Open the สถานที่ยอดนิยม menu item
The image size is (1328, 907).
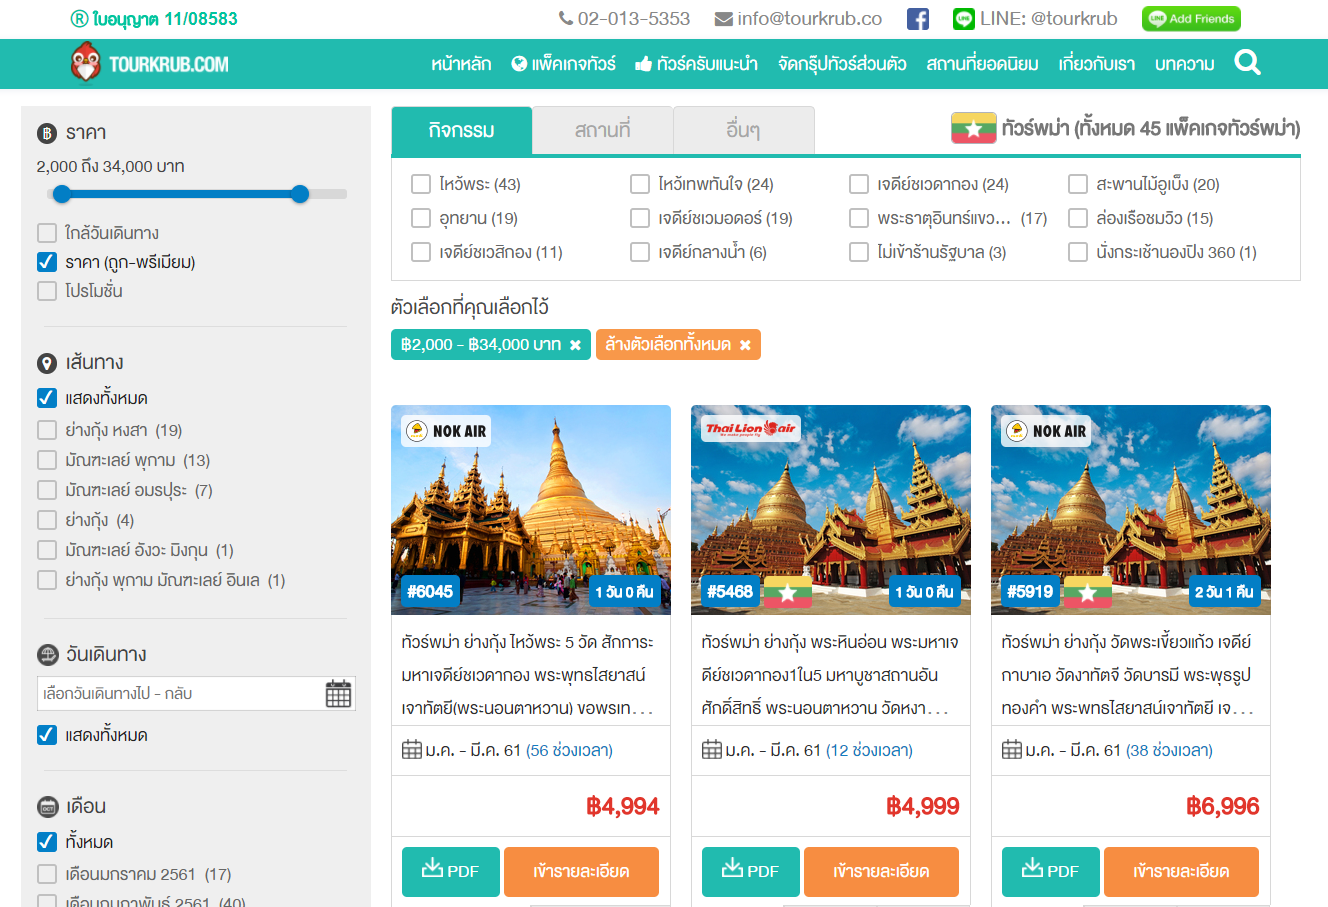982,64
